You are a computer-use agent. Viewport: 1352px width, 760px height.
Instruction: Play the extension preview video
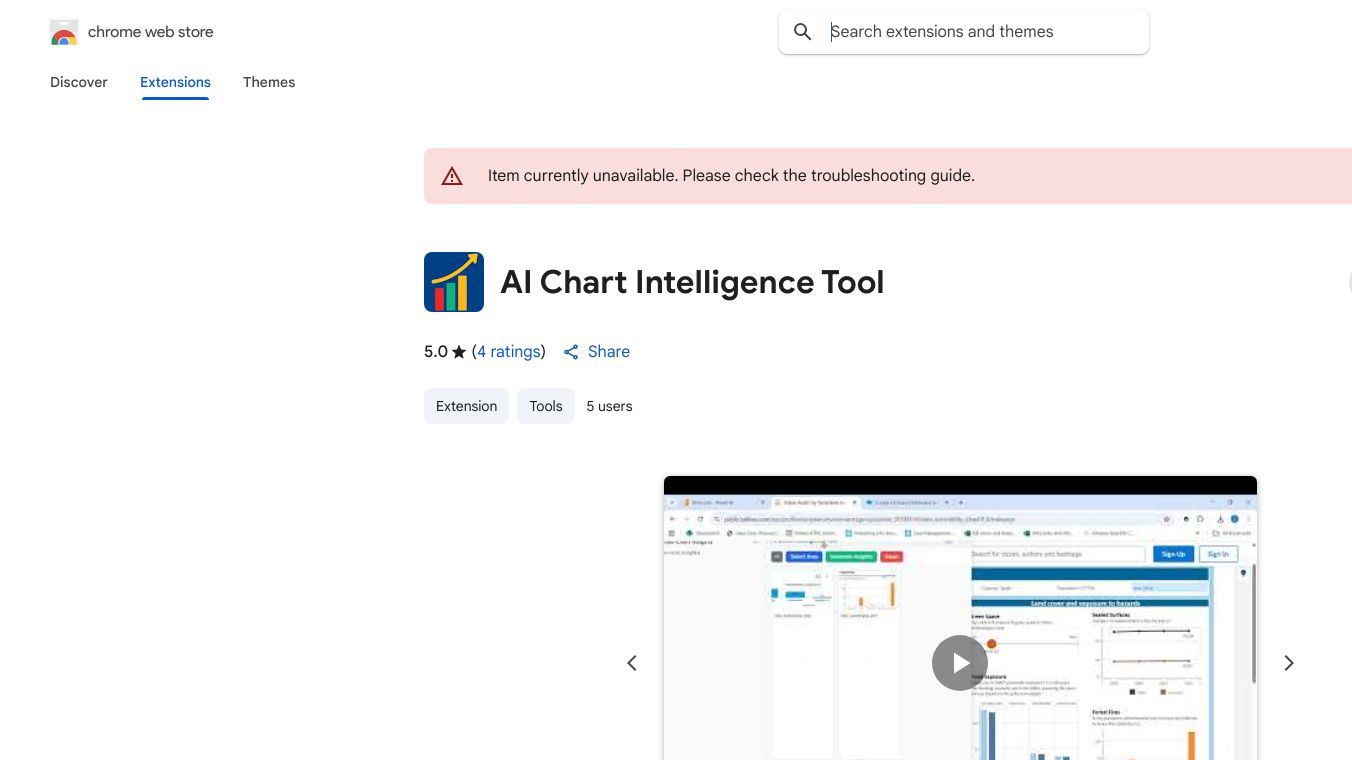point(960,663)
